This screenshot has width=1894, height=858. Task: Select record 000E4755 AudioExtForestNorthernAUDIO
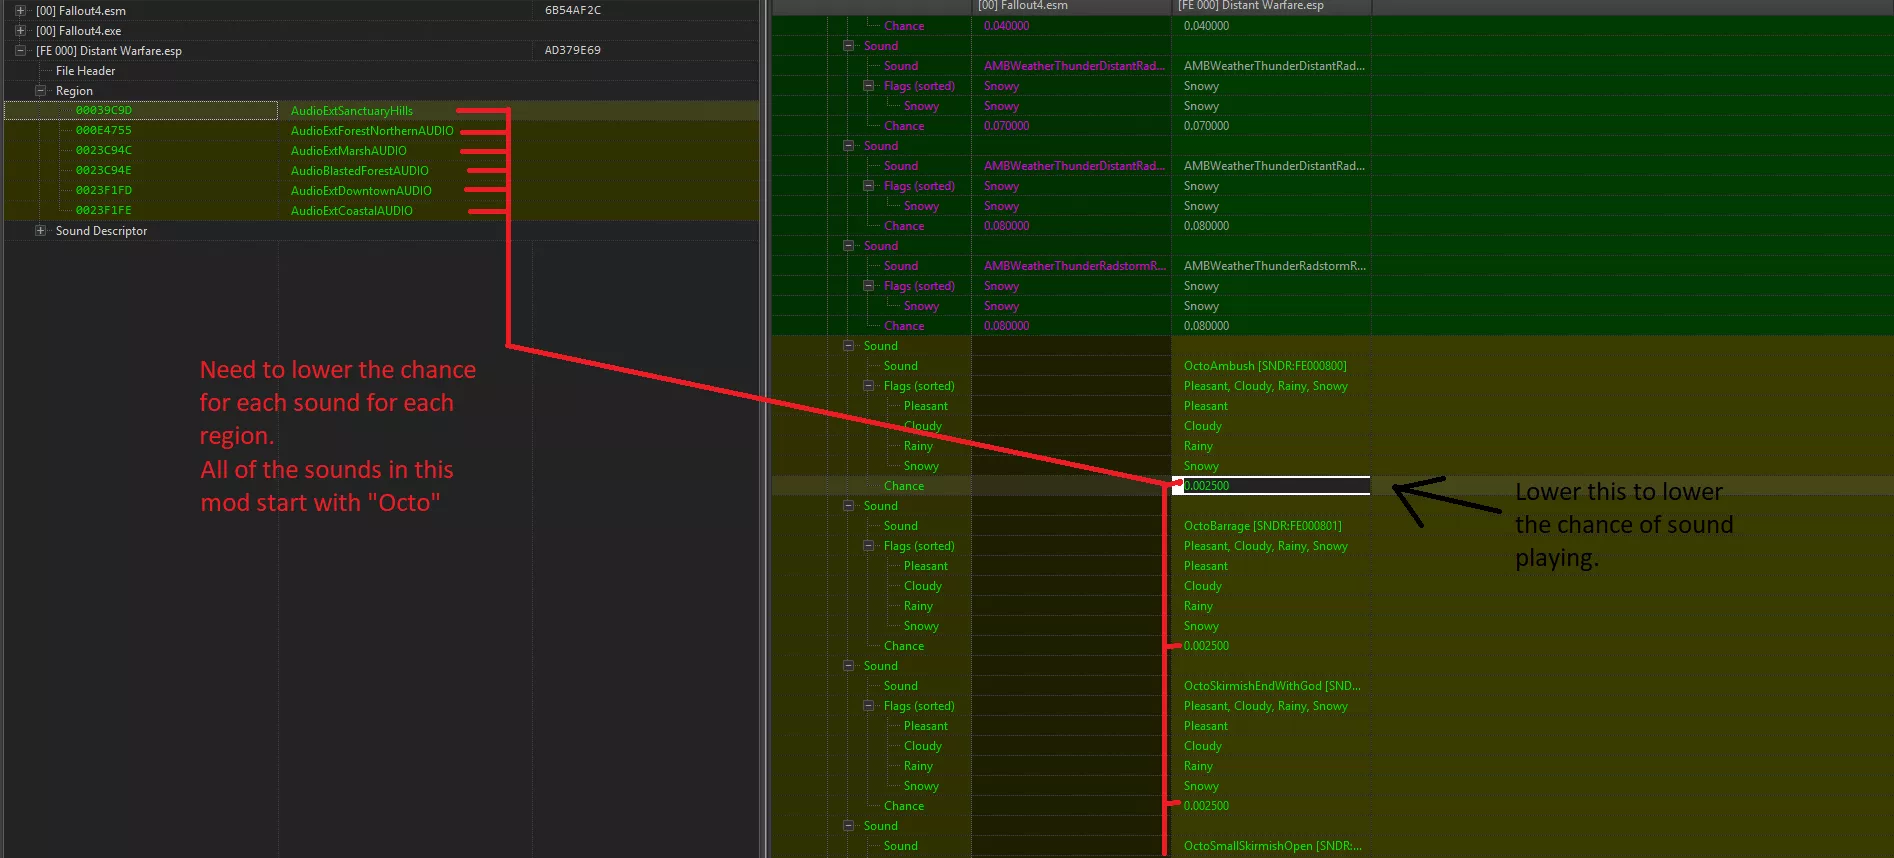[381, 130]
